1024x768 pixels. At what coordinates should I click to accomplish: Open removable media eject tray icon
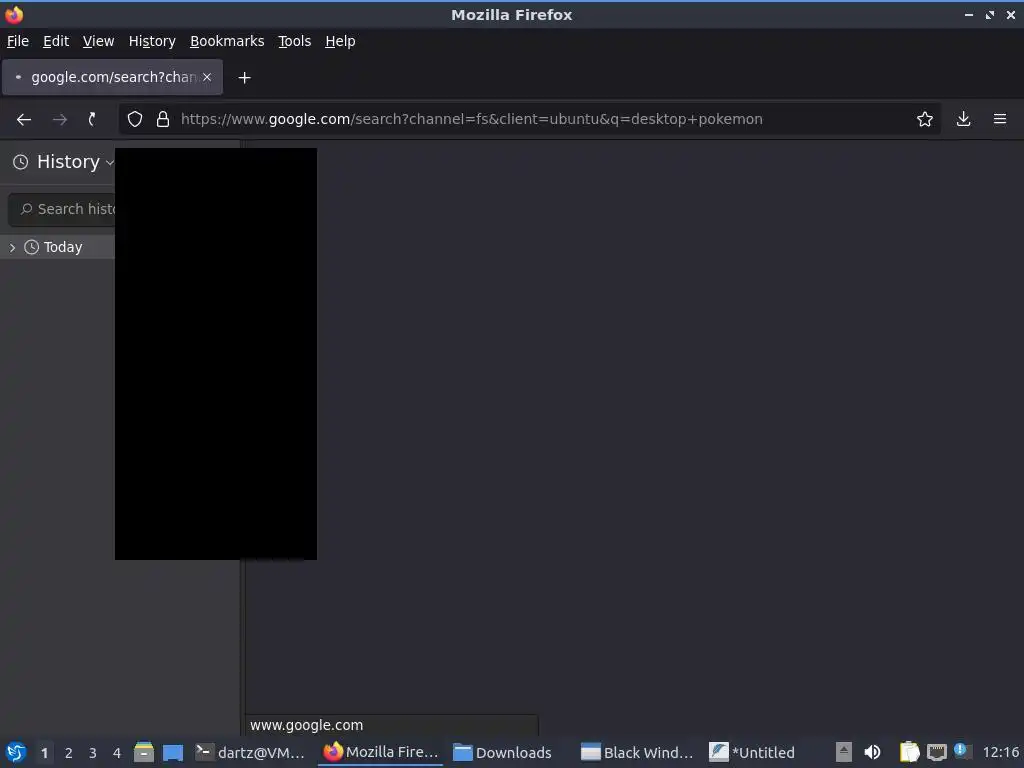point(843,752)
